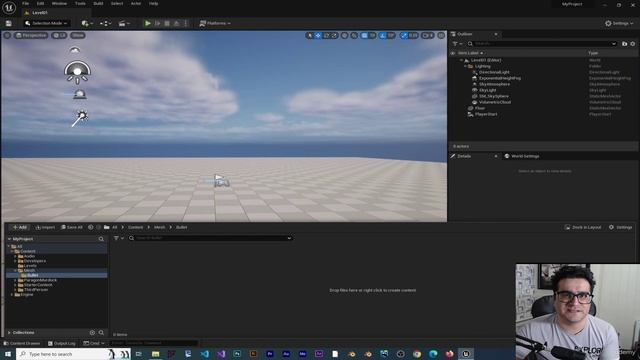Open the Outliner filter dropdown
Image resolution: width=640 pixels, height=360 pixels.
pyautogui.click(x=457, y=43)
